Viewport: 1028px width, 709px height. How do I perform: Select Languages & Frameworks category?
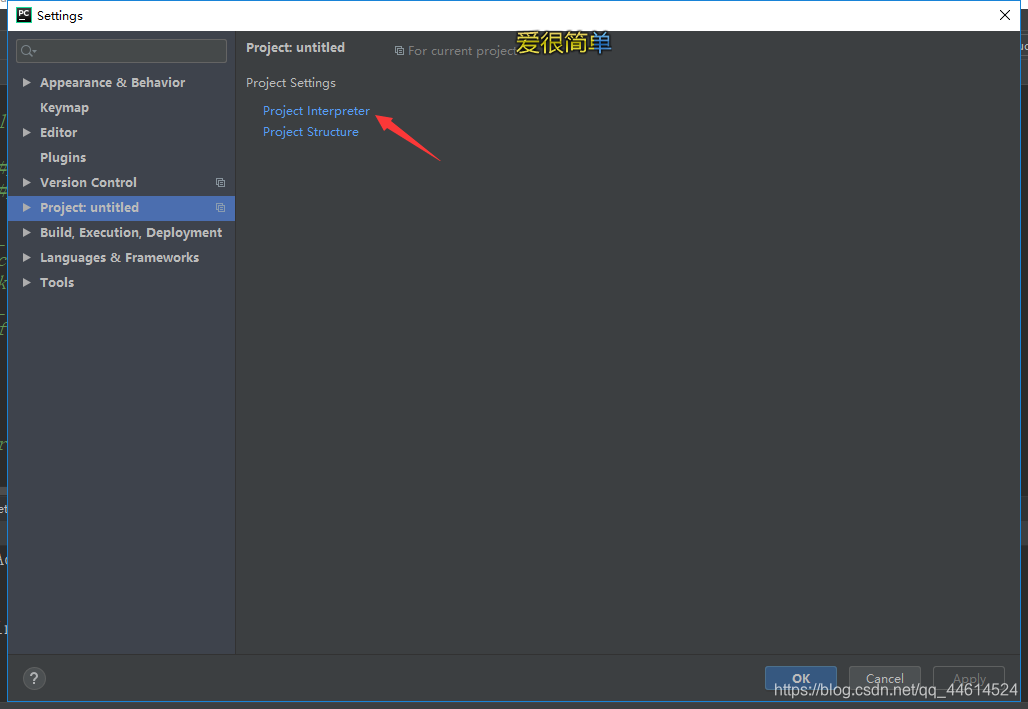pos(119,257)
